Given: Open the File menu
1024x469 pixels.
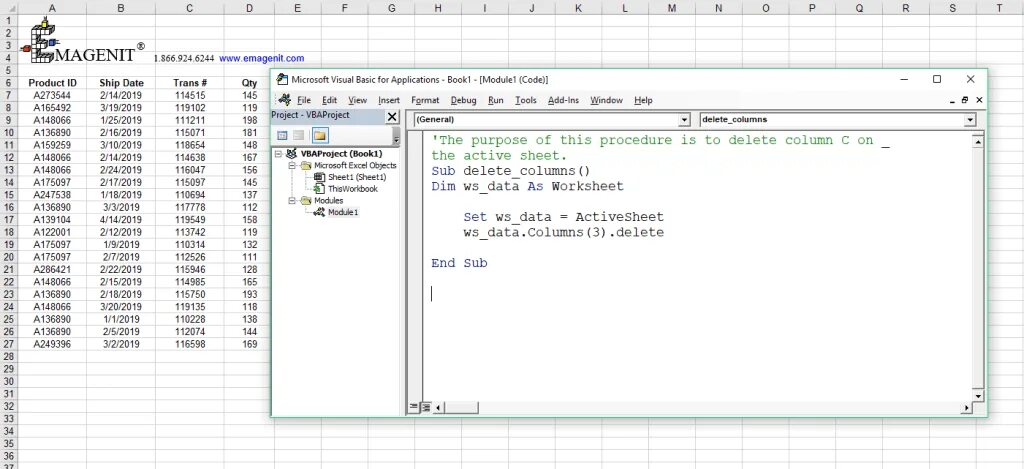Looking at the screenshot, I should (x=304, y=100).
